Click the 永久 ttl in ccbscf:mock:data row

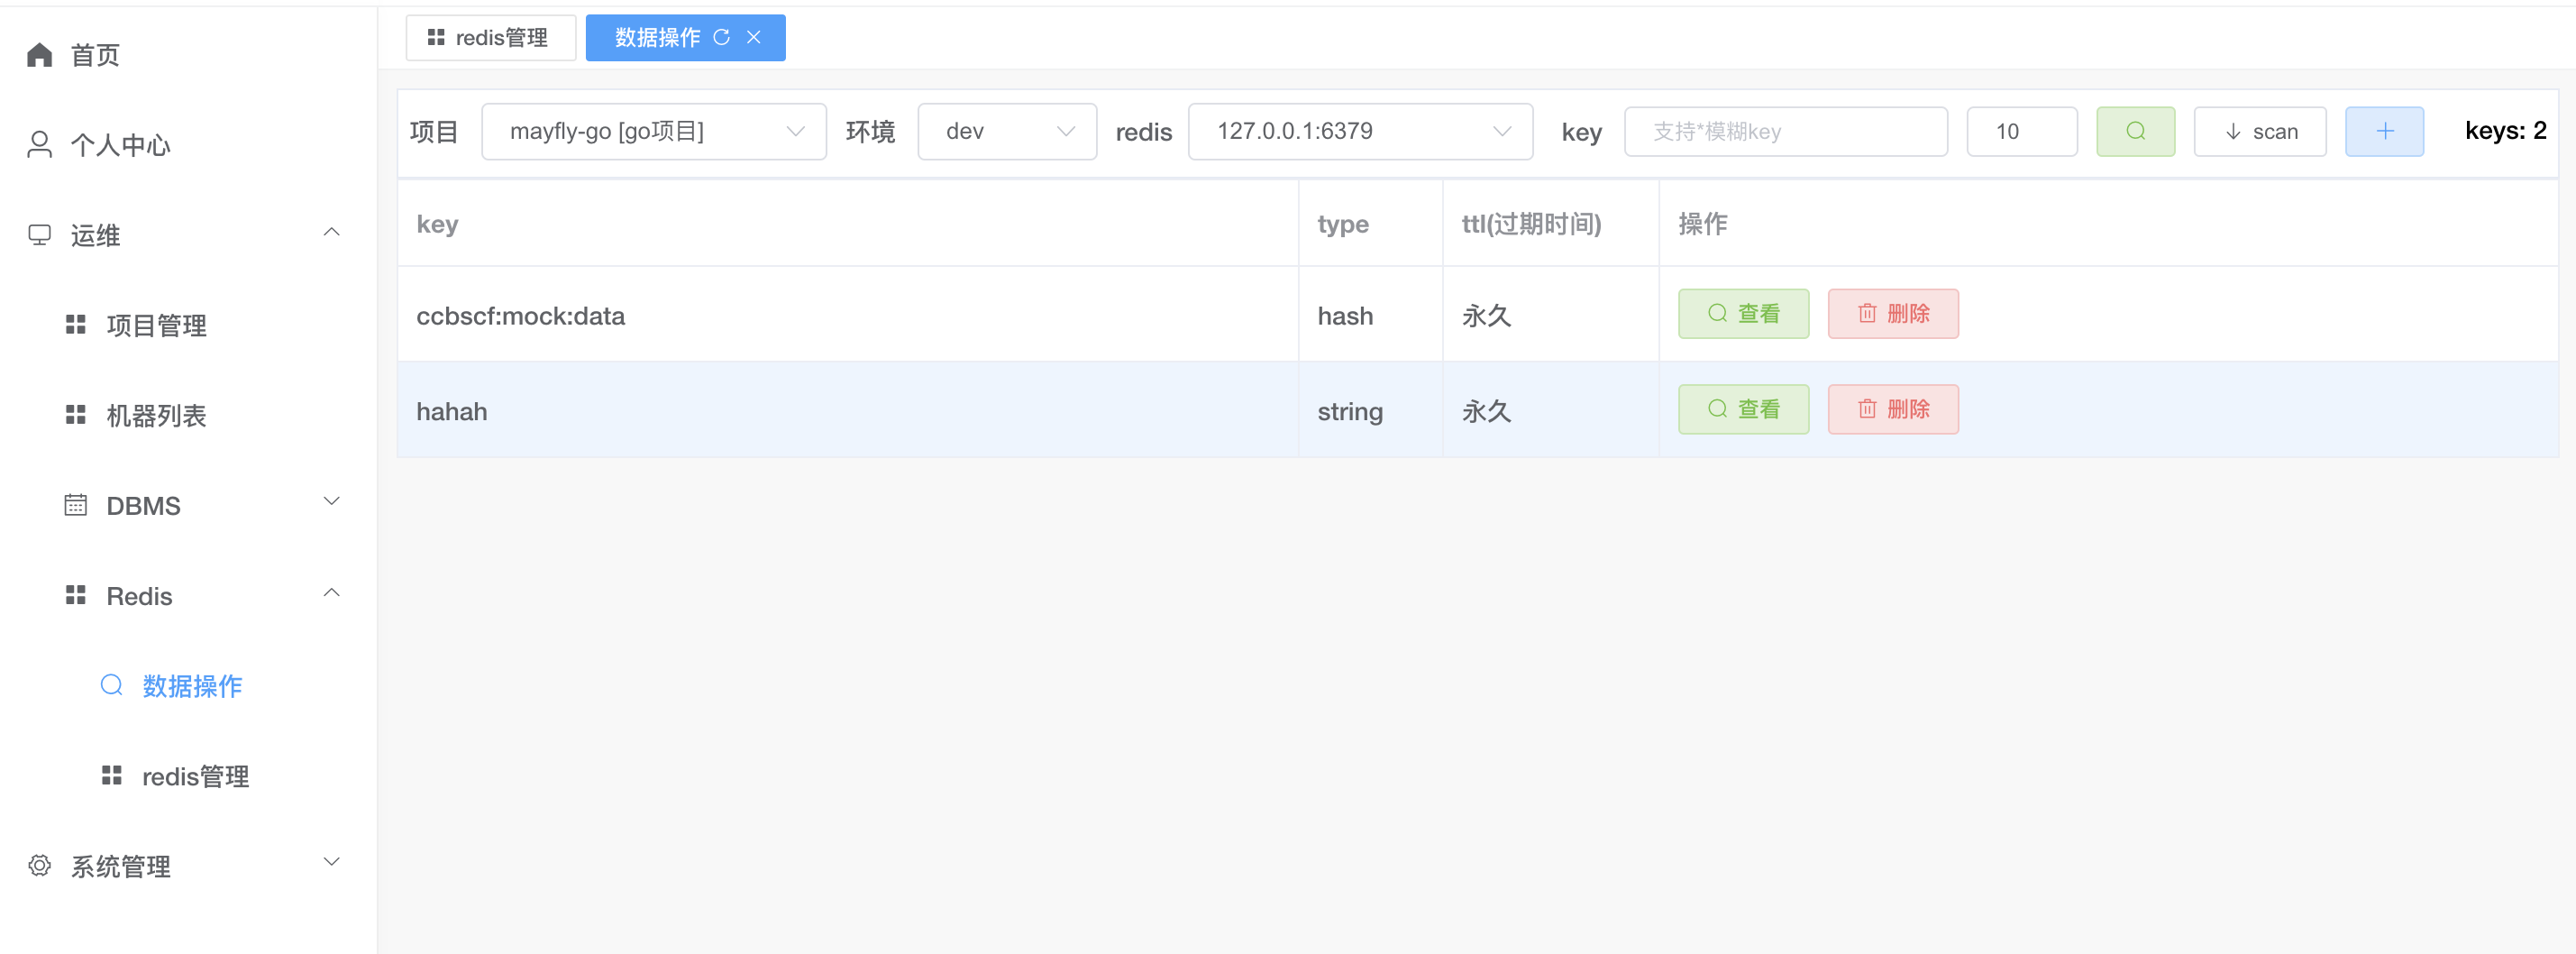coord(1486,316)
